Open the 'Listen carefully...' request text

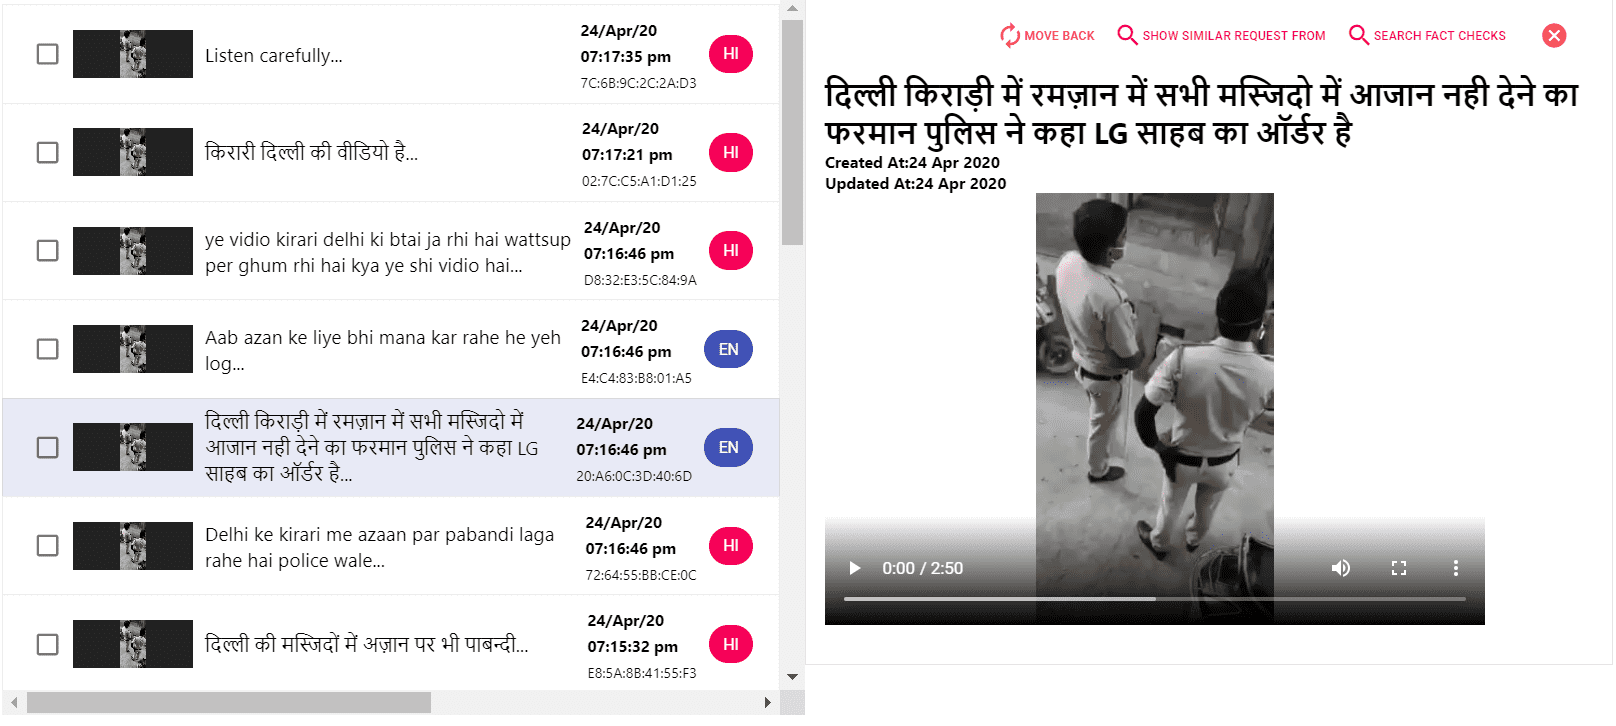click(x=274, y=55)
